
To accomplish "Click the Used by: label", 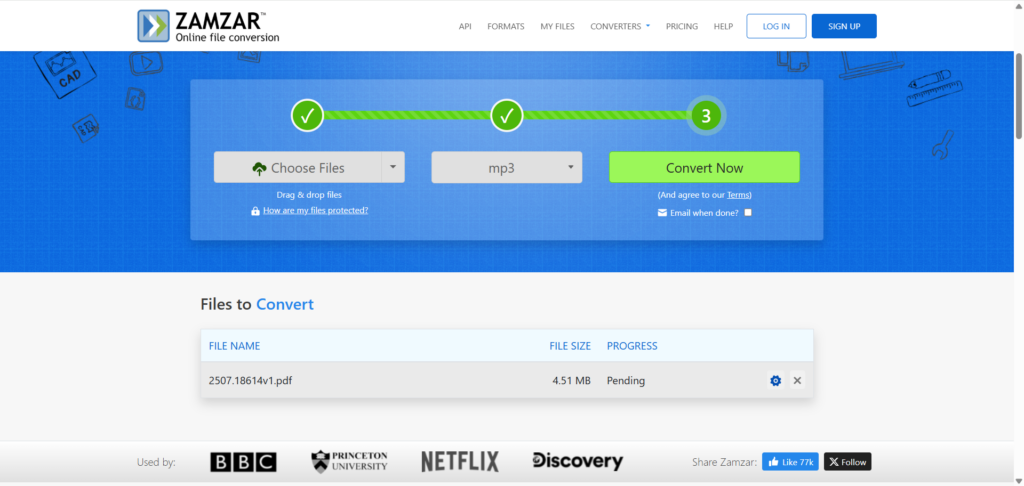I will (156, 462).
